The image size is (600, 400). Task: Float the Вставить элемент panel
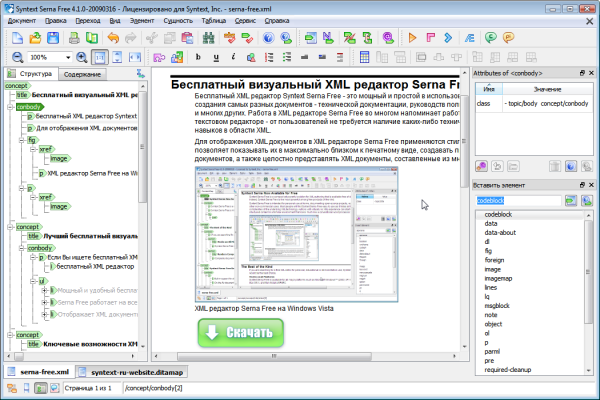(582, 185)
